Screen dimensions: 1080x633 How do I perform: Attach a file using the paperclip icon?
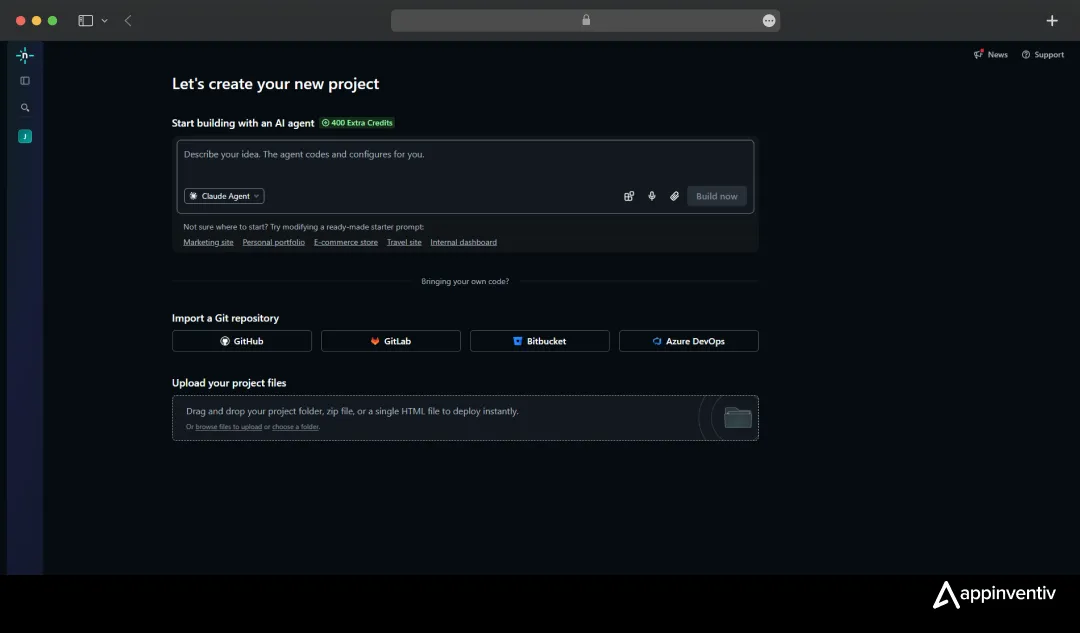pos(674,196)
